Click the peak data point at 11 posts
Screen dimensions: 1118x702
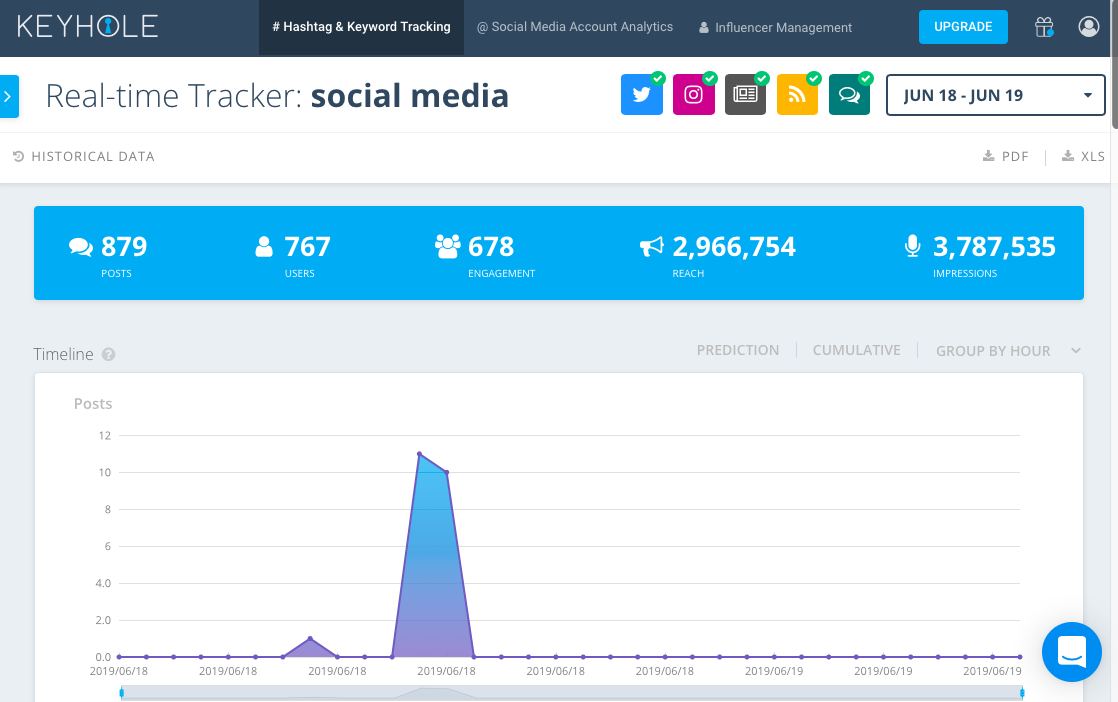(x=419, y=454)
